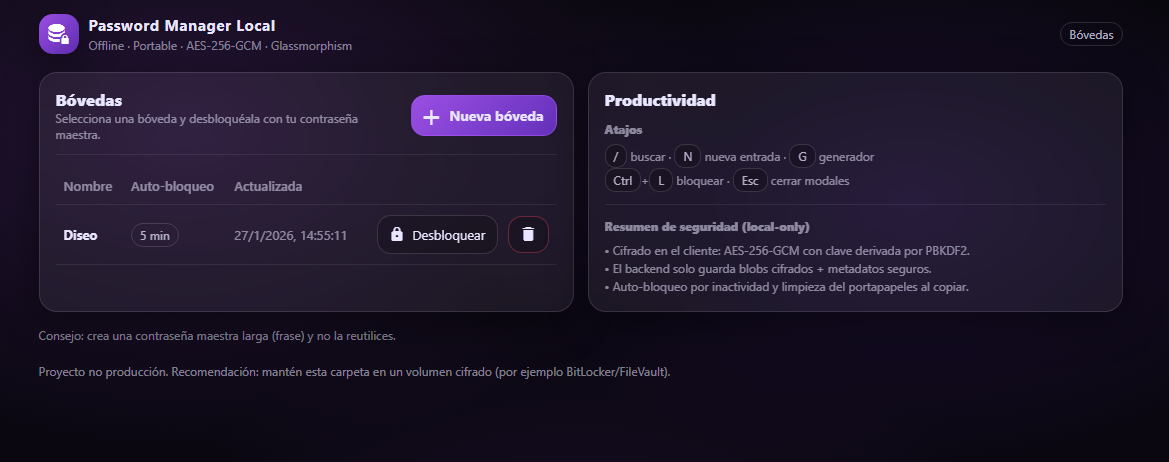1169x462 pixels.
Task: Click the L key lock badge
Action: point(662,181)
